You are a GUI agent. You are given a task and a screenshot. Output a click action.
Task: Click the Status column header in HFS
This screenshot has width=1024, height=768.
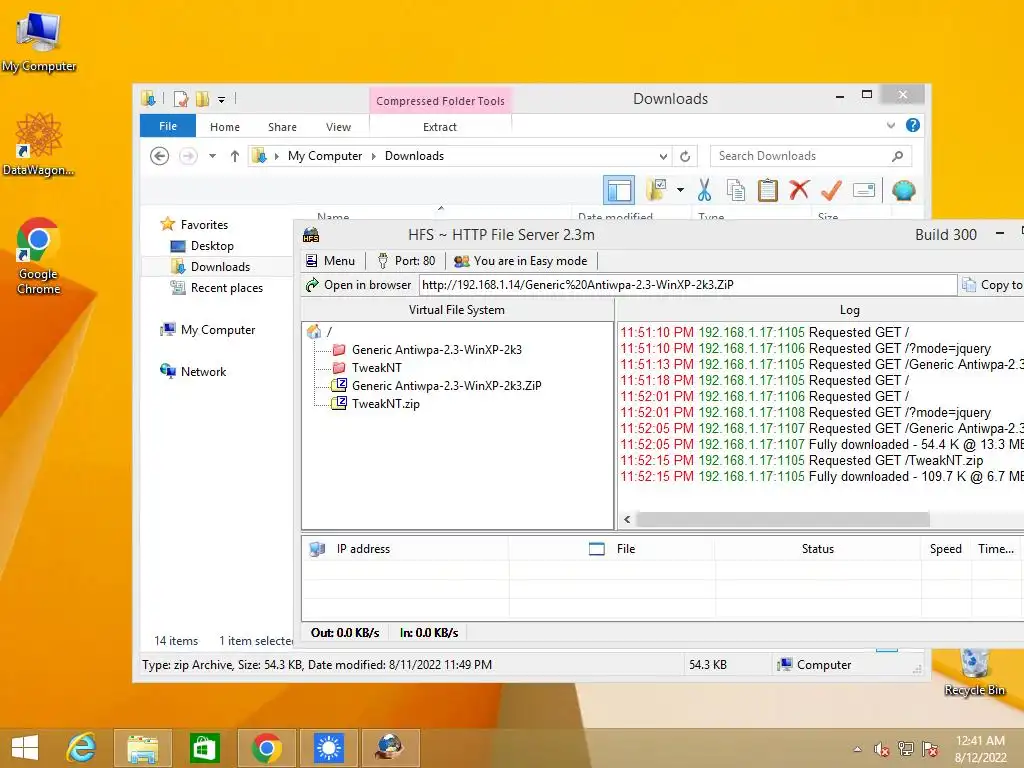(x=818, y=549)
